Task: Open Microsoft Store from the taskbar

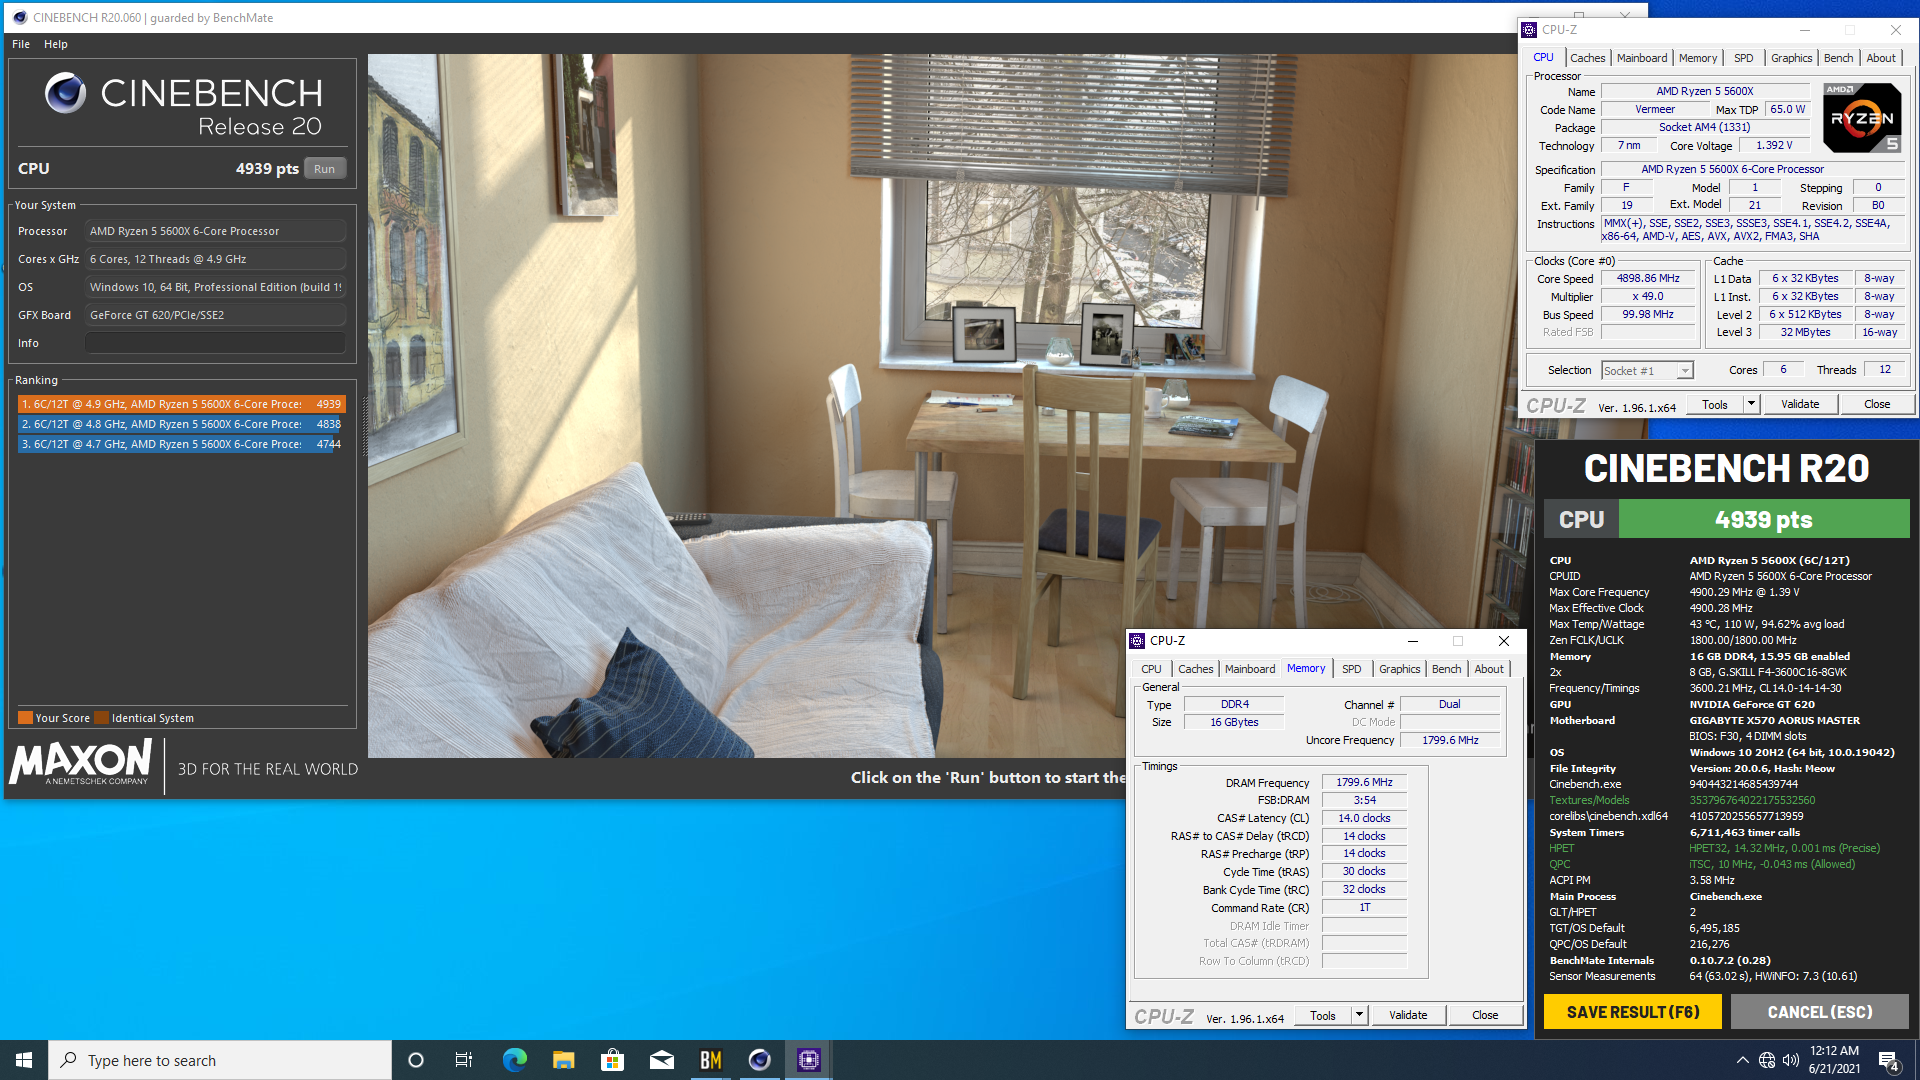Action: tap(612, 1060)
